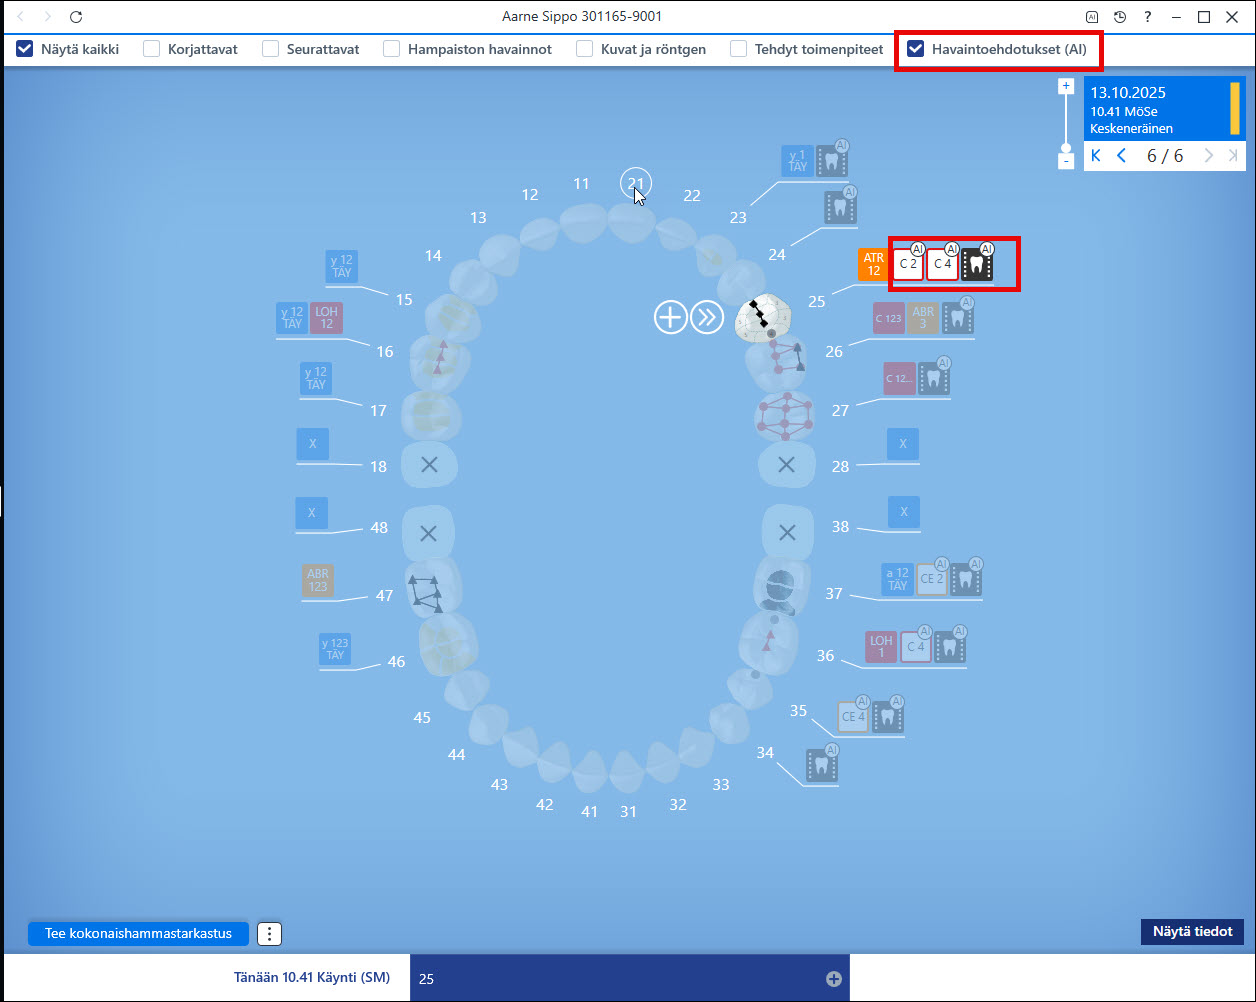Open the three-dot menu beside Tee kokonaishammastarkastus
The width and height of the screenshot is (1256, 1002).
tap(269, 934)
